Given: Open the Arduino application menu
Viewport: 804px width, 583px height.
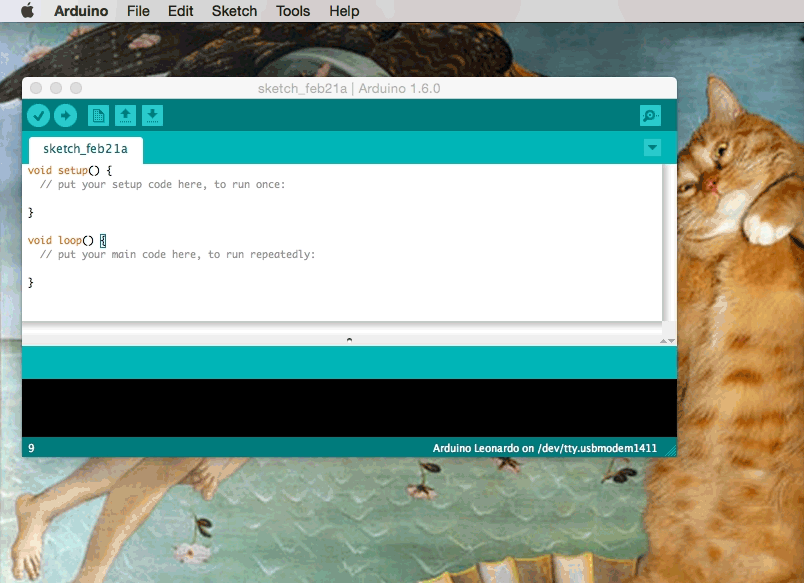Looking at the screenshot, I should tap(81, 11).
